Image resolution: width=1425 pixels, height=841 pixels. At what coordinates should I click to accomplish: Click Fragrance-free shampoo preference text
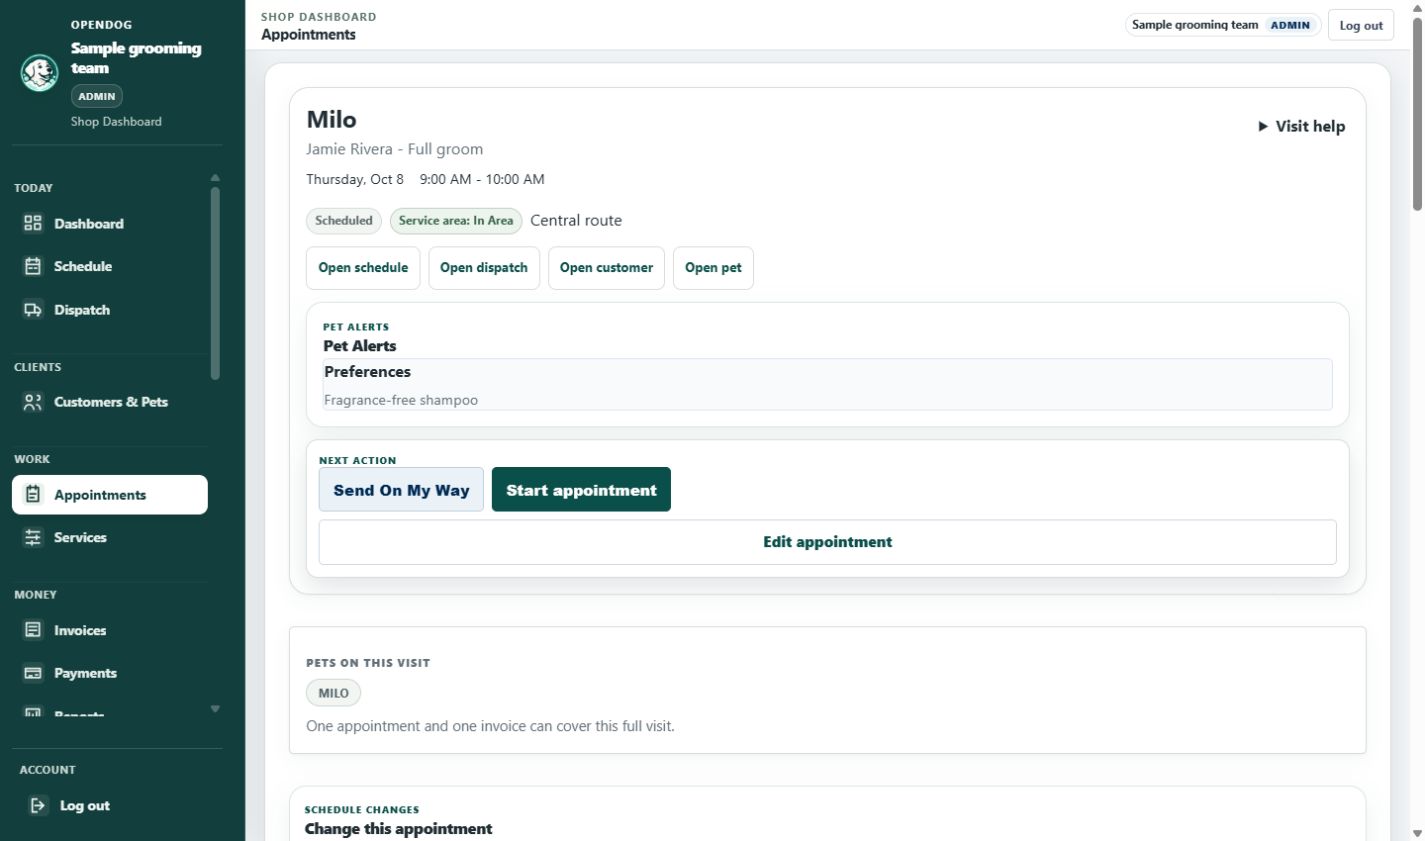click(401, 400)
